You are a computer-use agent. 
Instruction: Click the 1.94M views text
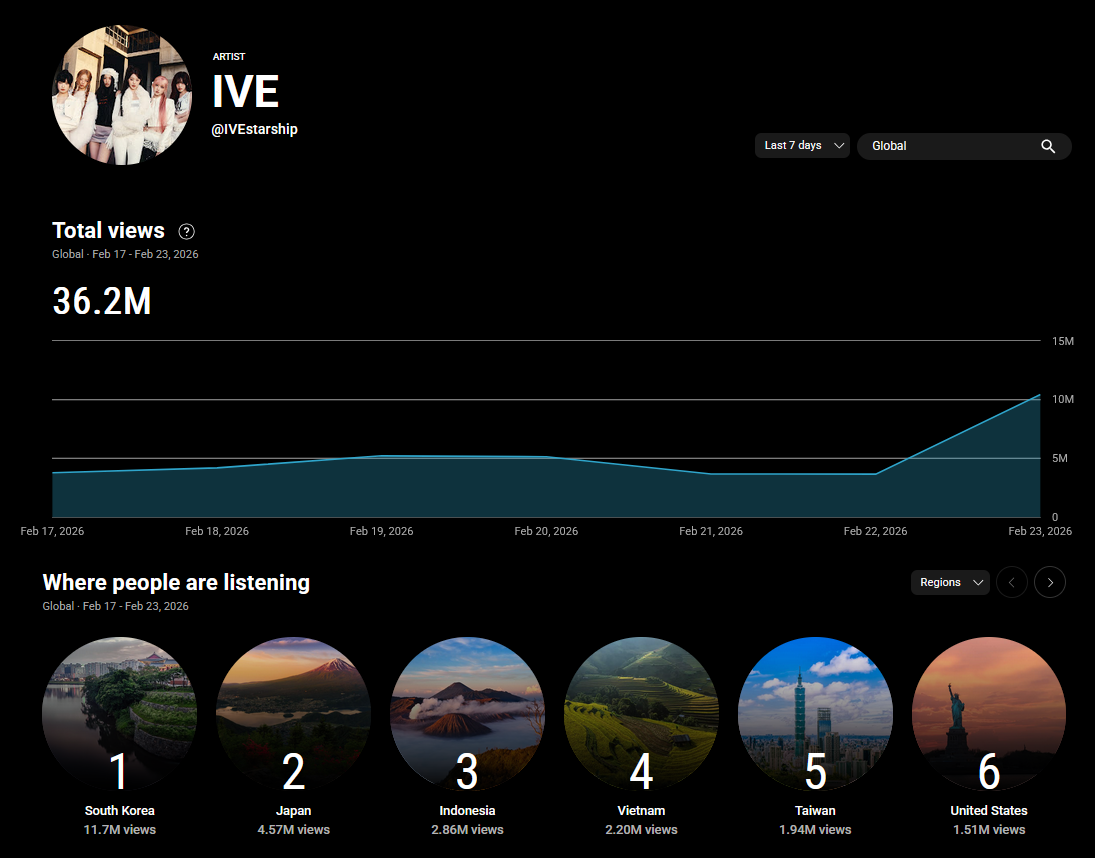(815, 829)
